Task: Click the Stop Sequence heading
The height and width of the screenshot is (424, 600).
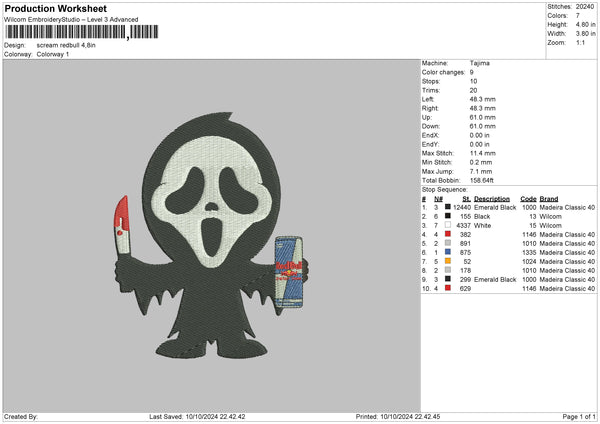Action: click(x=445, y=189)
